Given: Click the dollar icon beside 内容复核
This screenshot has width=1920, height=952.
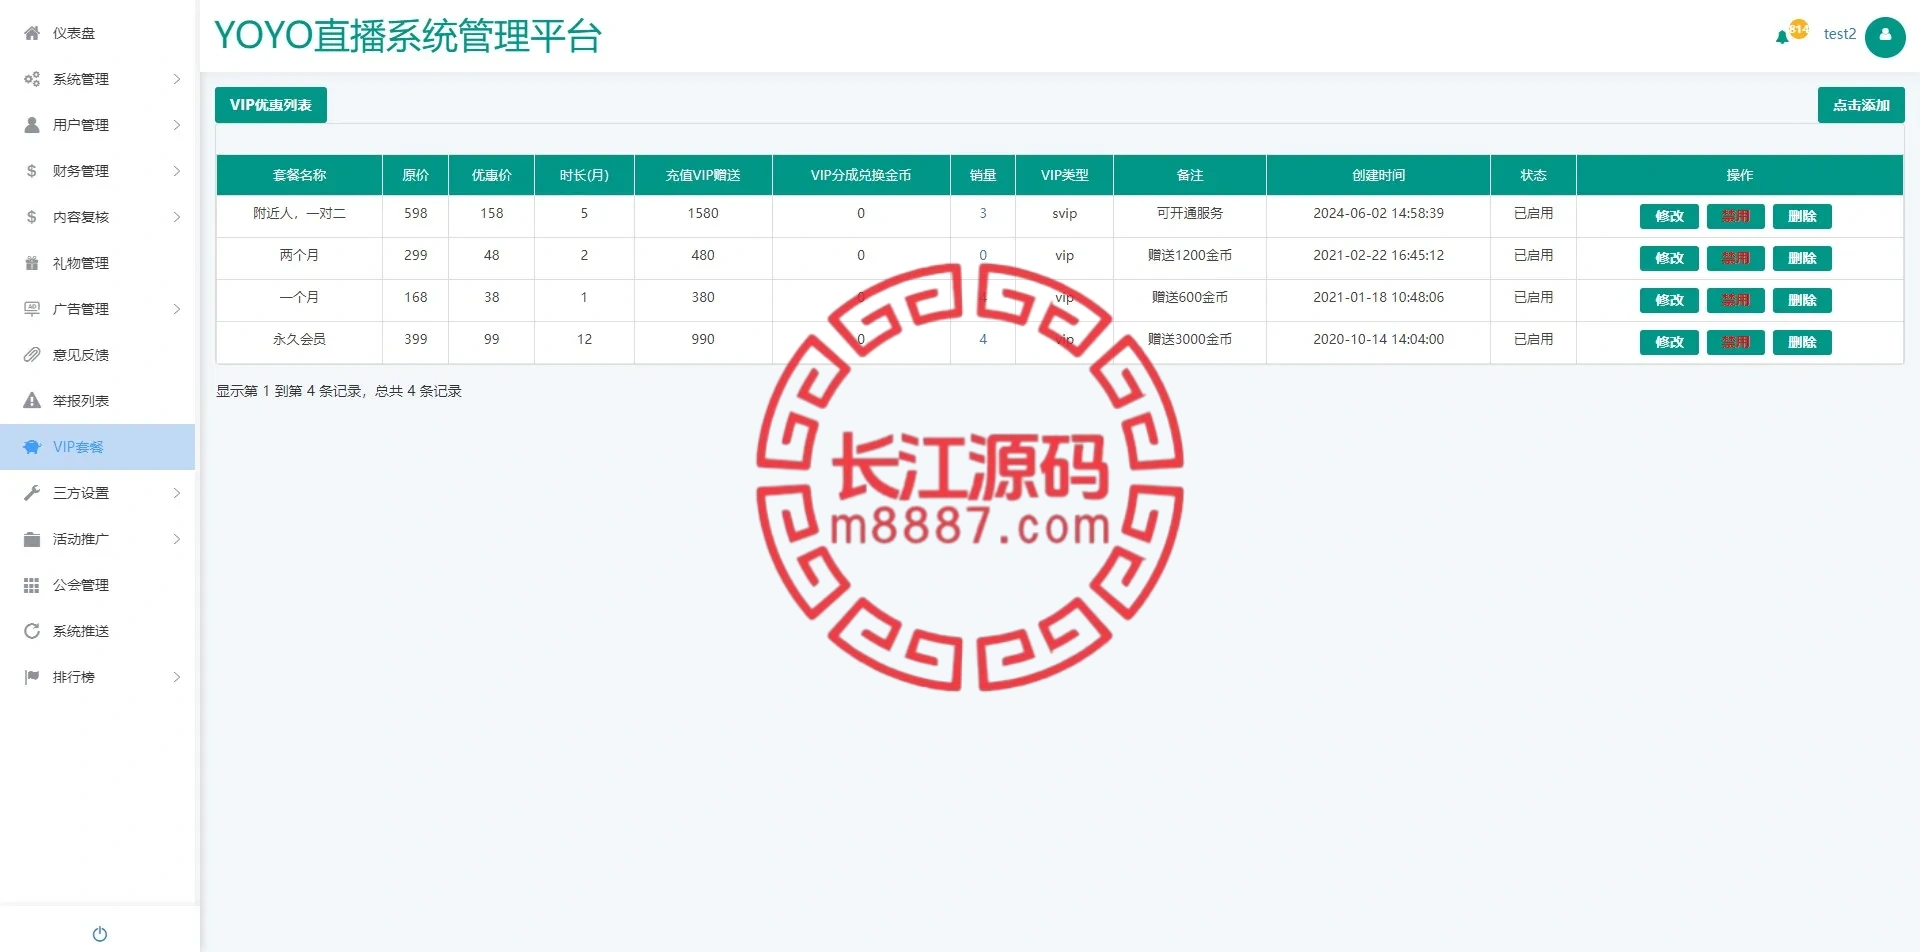Looking at the screenshot, I should click(32, 217).
